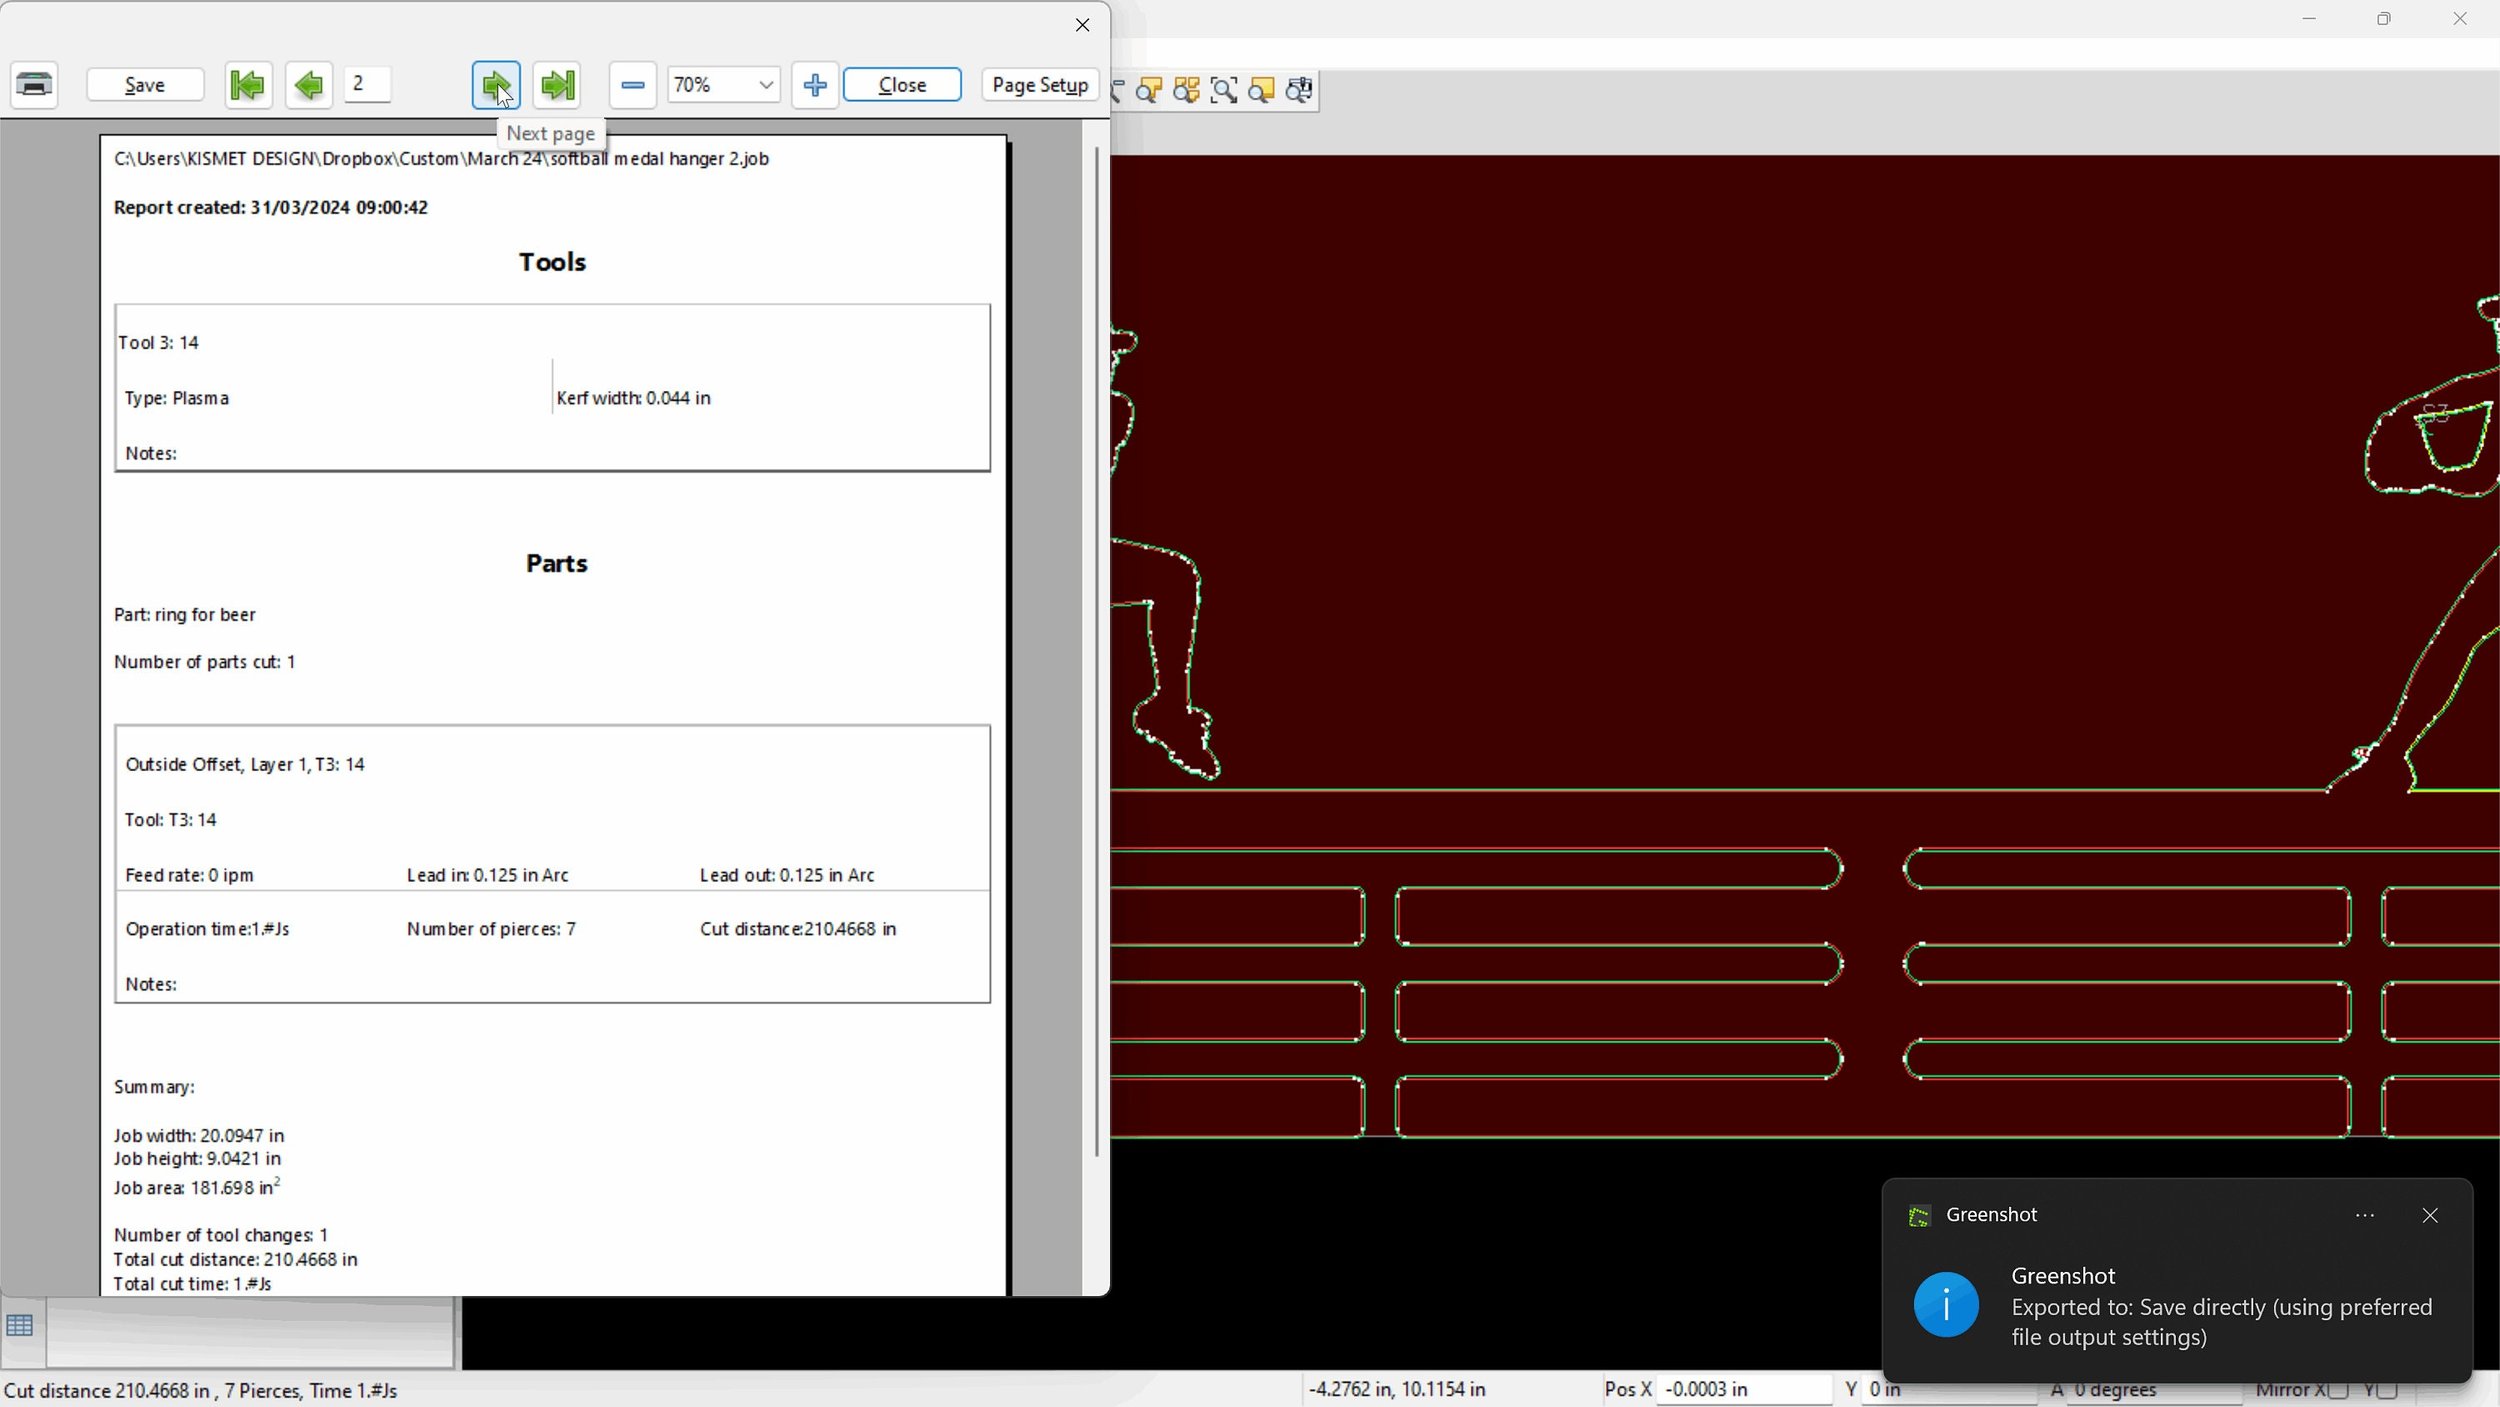Click the zoom to single part icon
Screen dimensions: 2500x1407
(1149, 91)
